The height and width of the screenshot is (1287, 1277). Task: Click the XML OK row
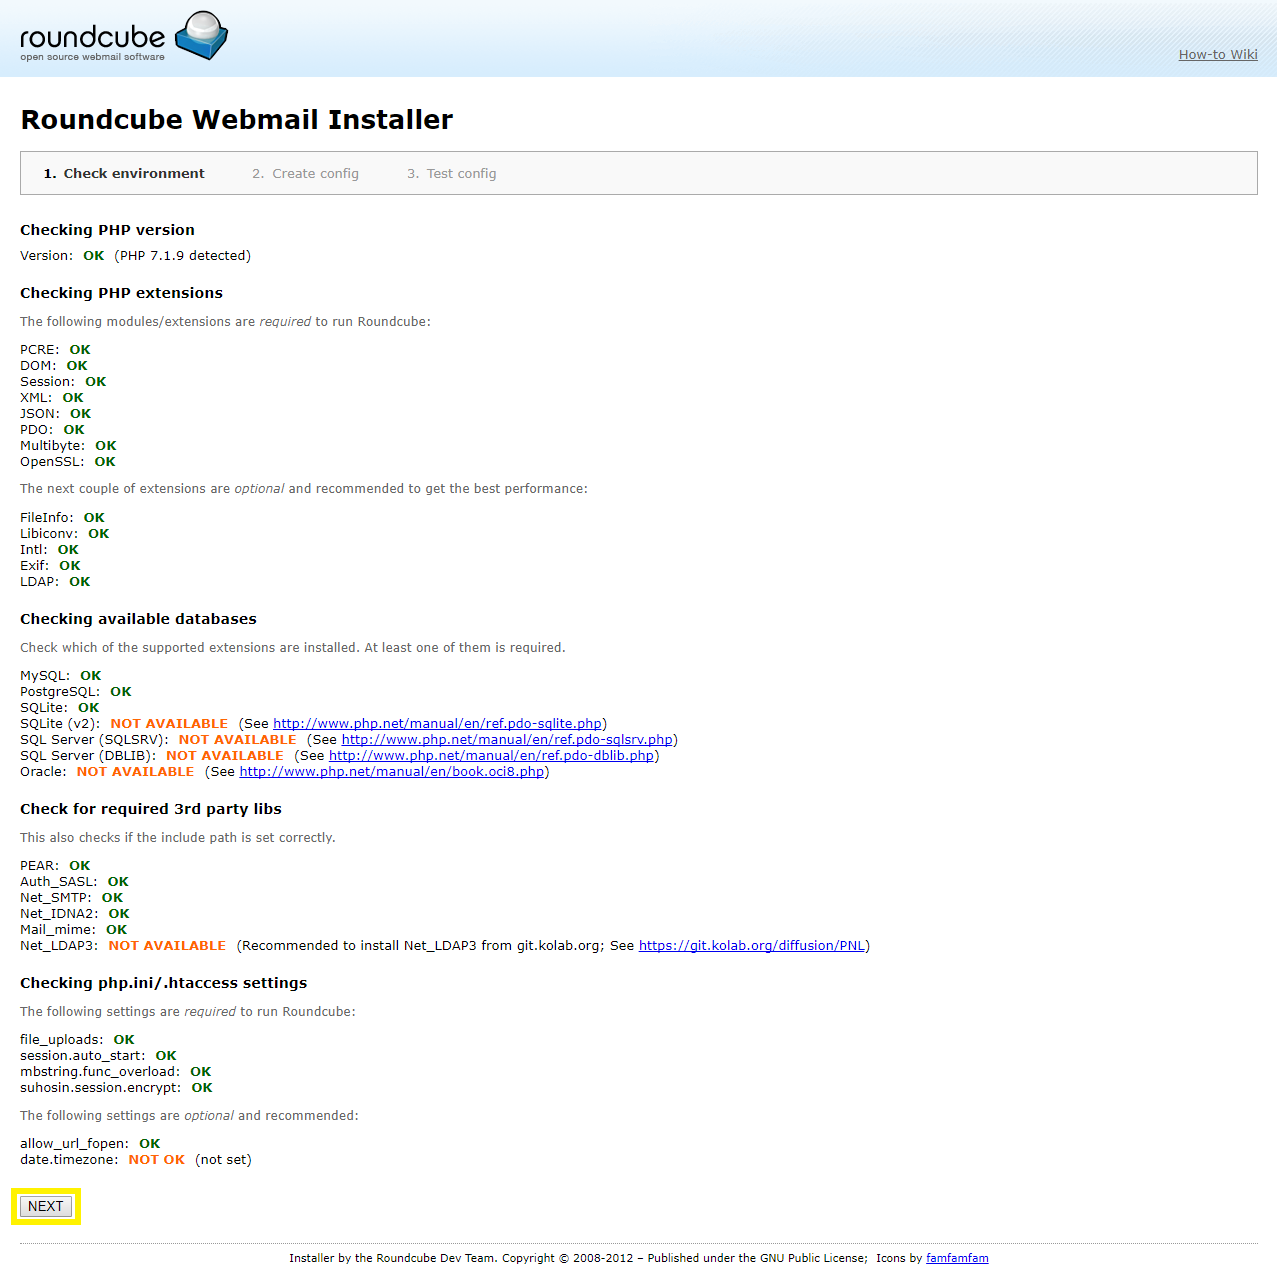(x=52, y=398)
